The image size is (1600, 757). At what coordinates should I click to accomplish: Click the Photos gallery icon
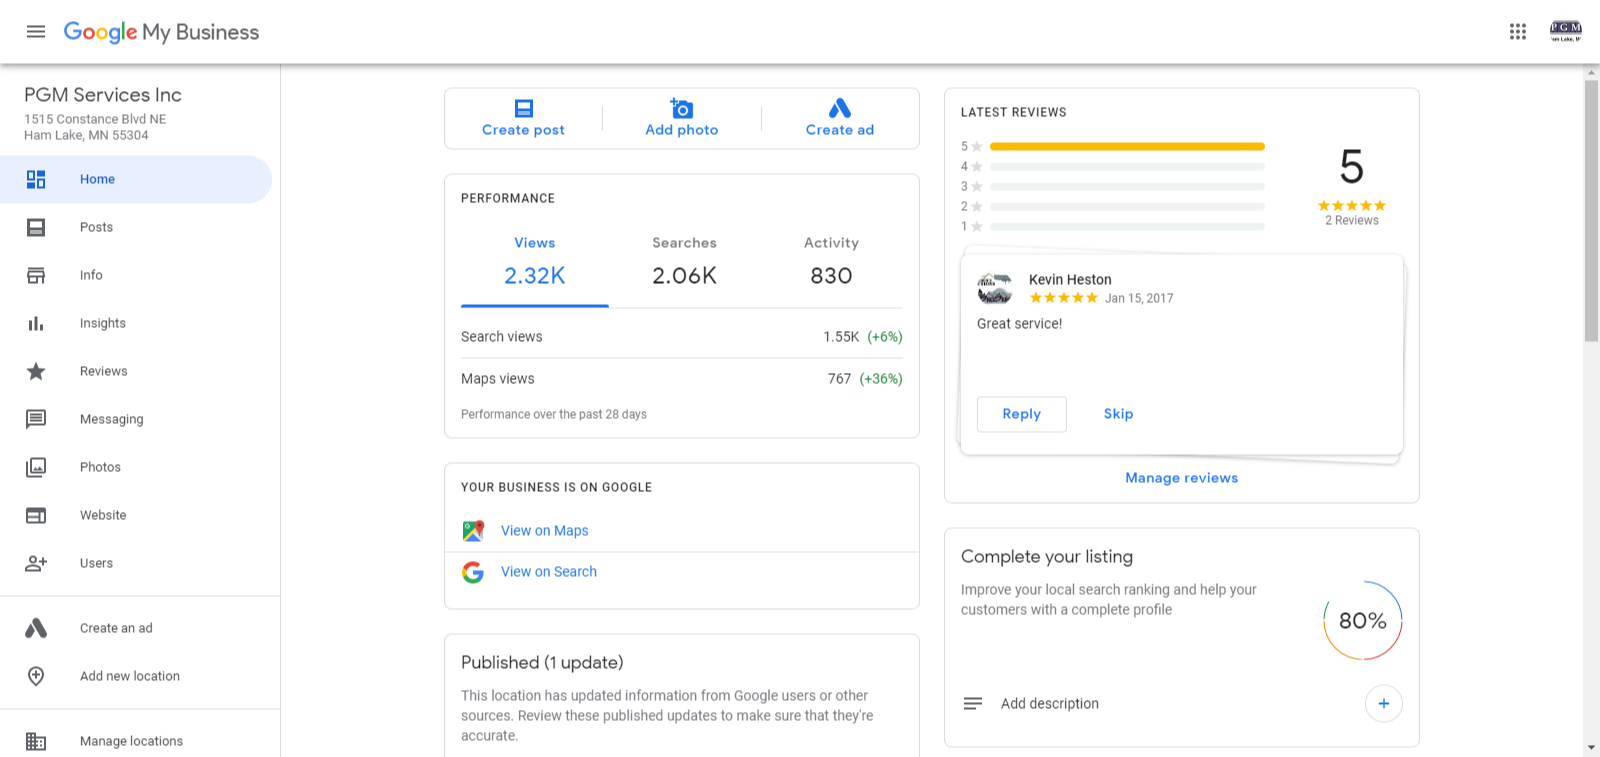click(36, 467)
